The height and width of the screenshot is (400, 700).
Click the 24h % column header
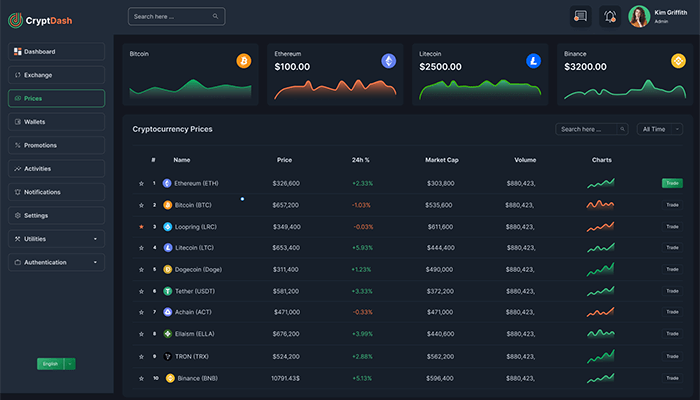click(361, 160)
